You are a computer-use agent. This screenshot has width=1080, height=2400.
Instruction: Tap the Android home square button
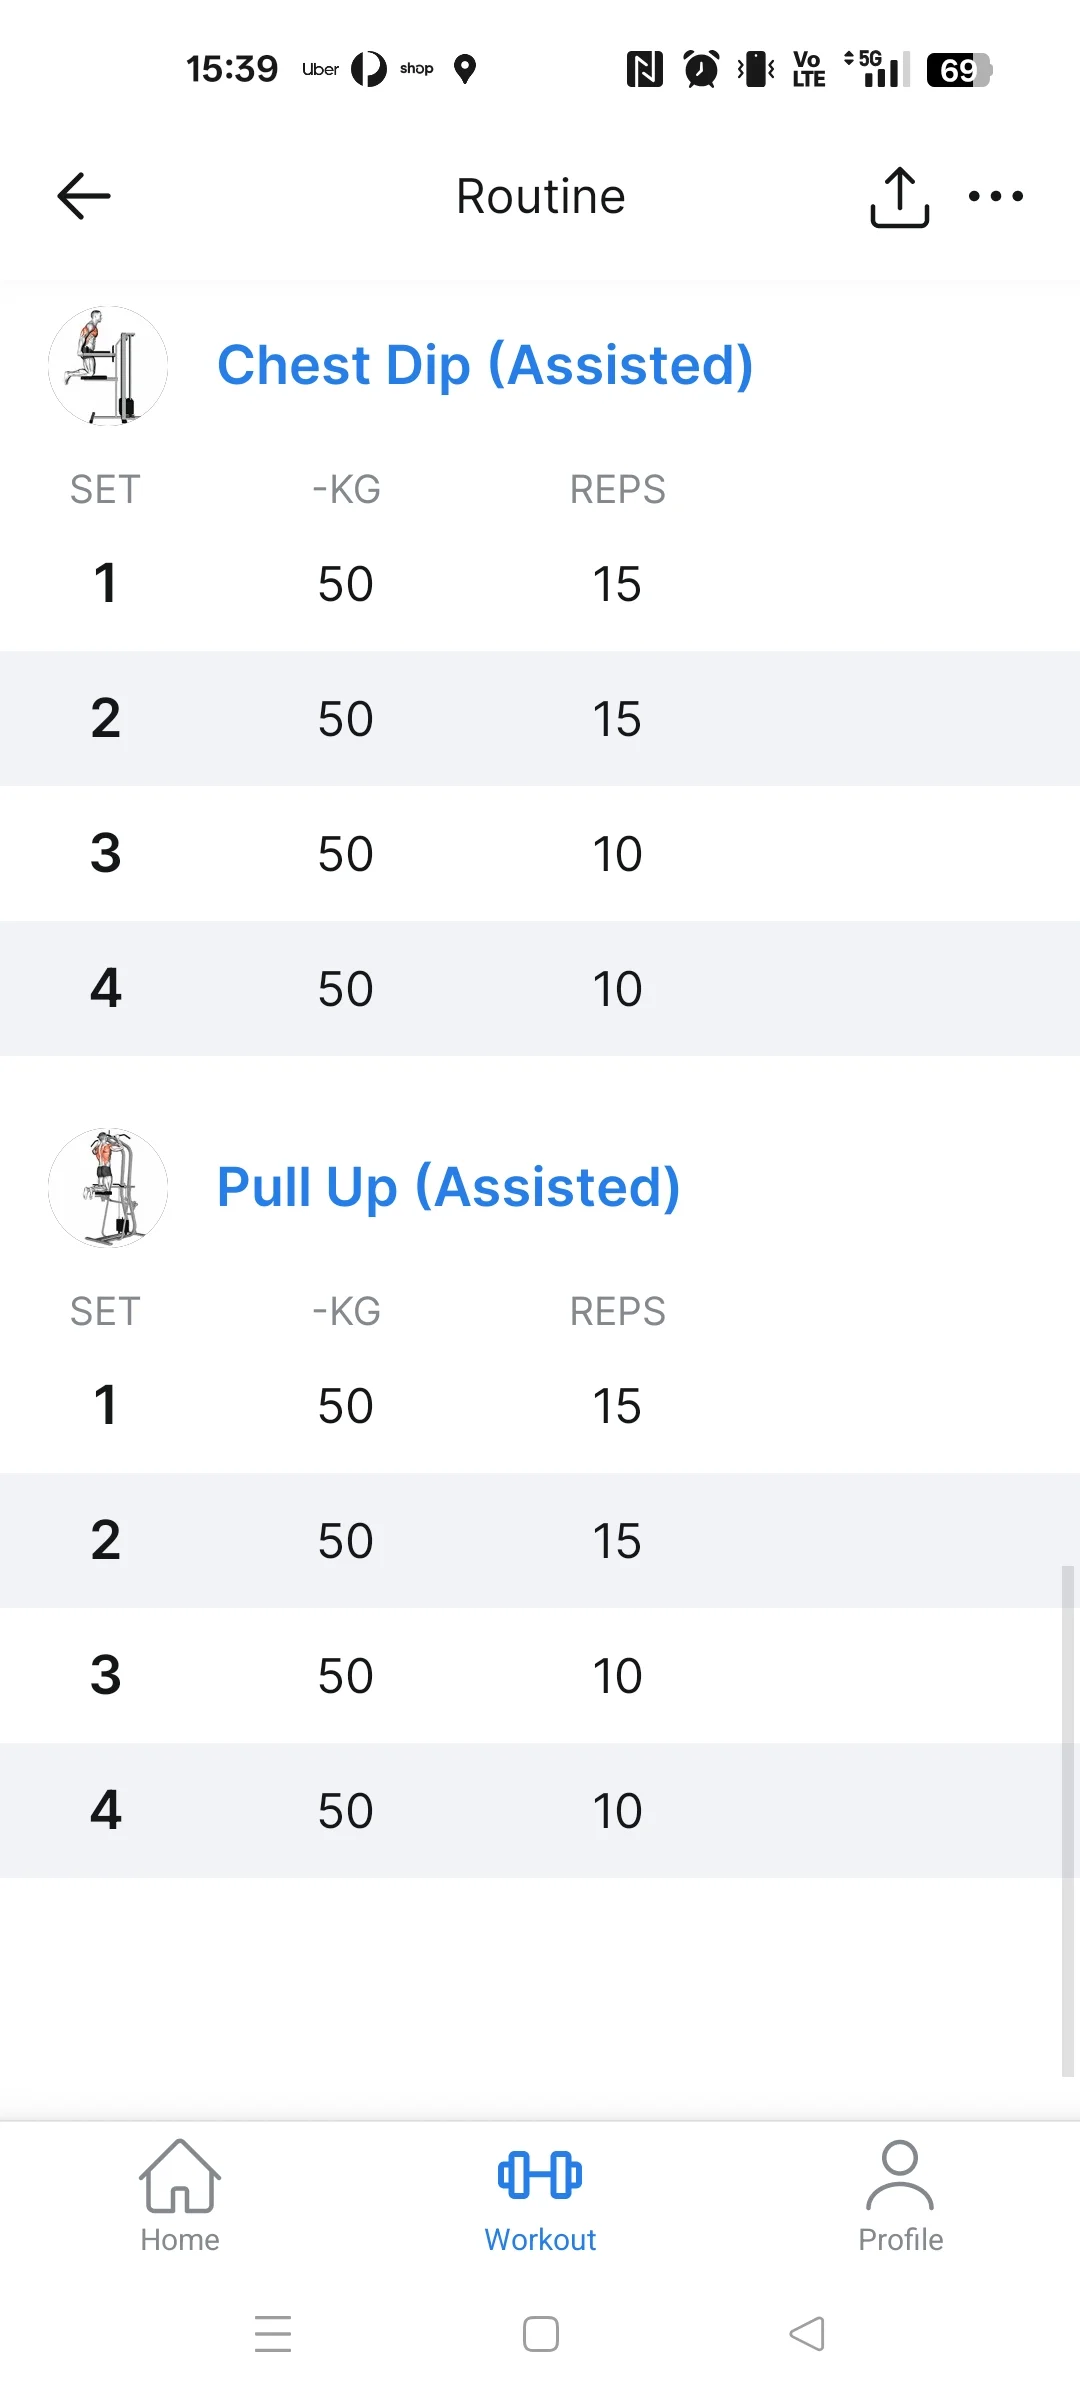(x=541, y=2334)
